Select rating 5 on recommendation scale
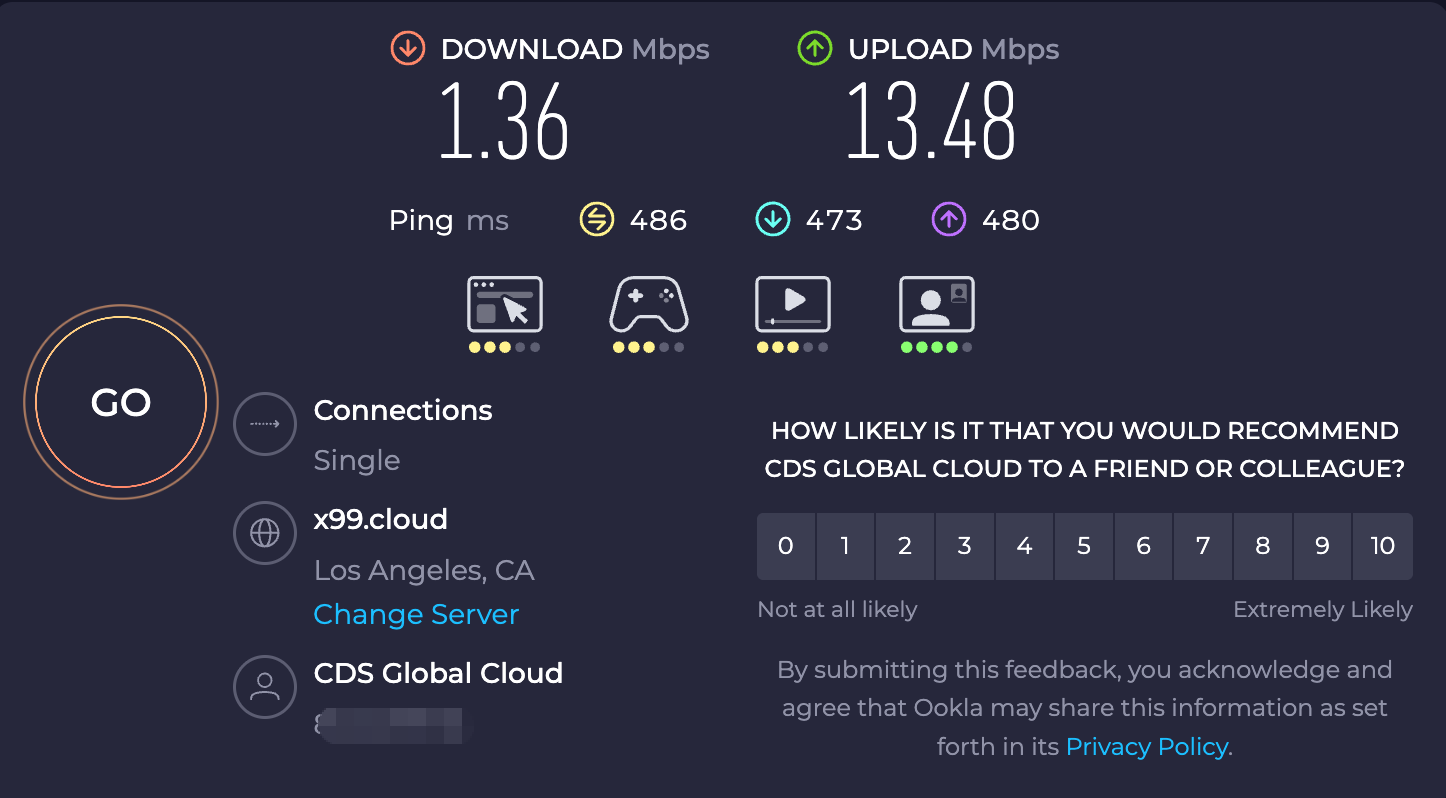 (1084, 546)
